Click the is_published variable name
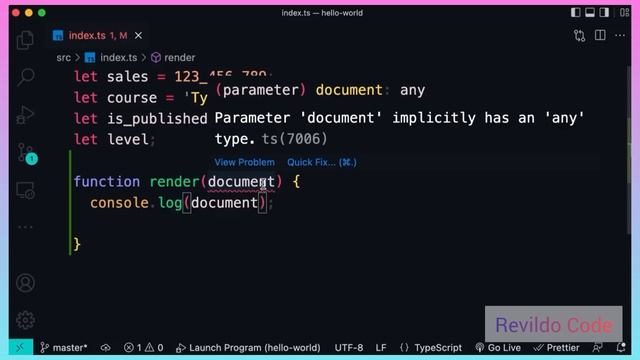Screen dimensions: 640x360 tap(157, 119)
